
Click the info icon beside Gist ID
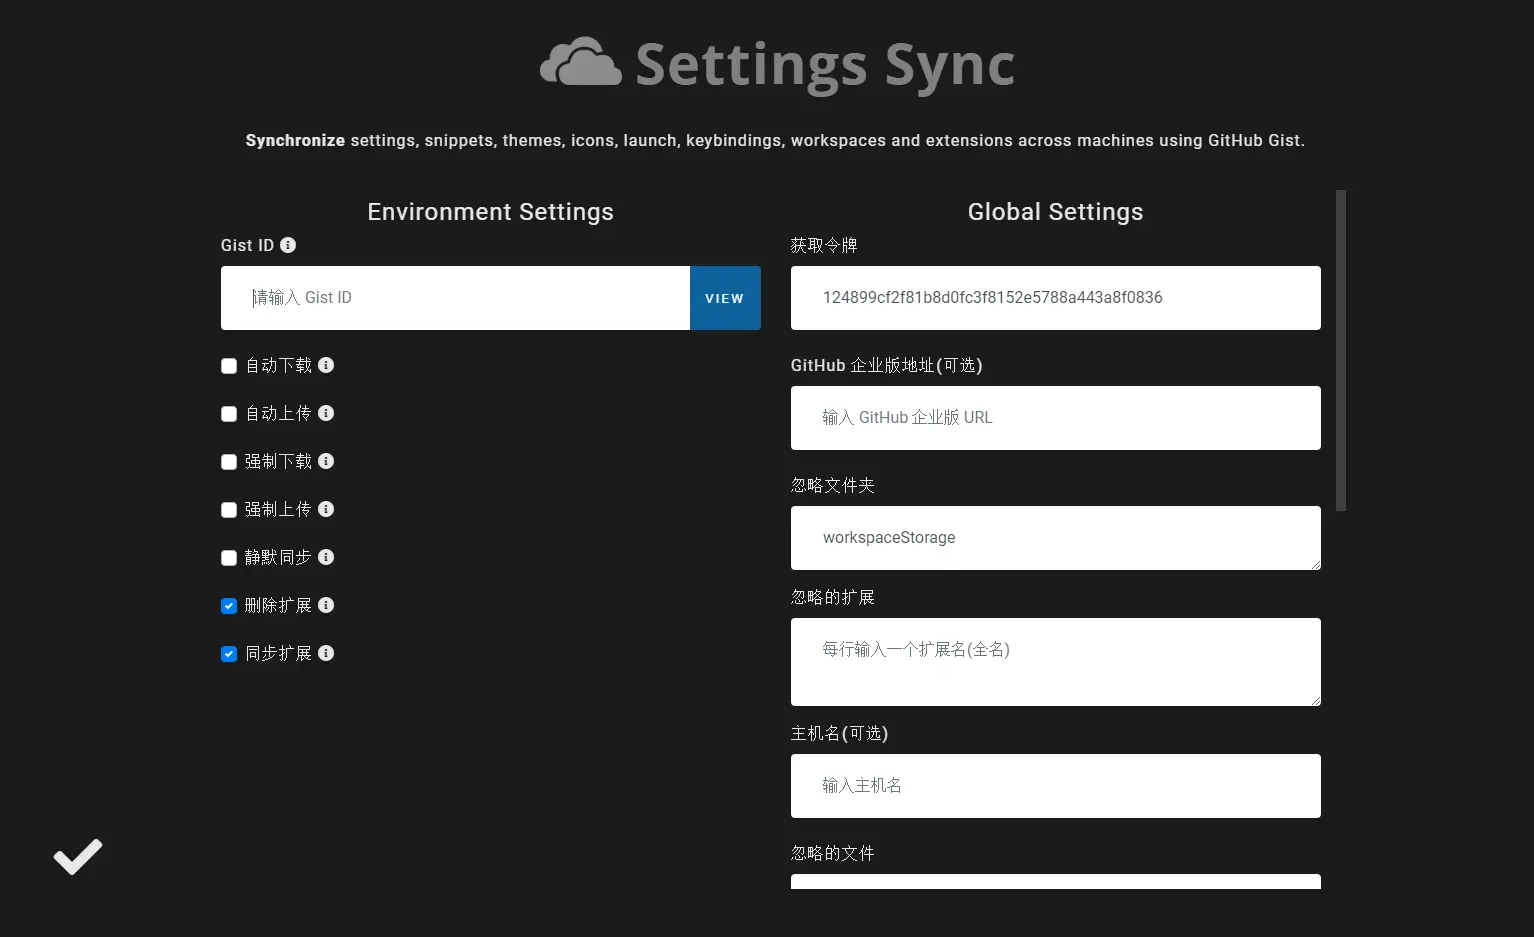(288, 245)
